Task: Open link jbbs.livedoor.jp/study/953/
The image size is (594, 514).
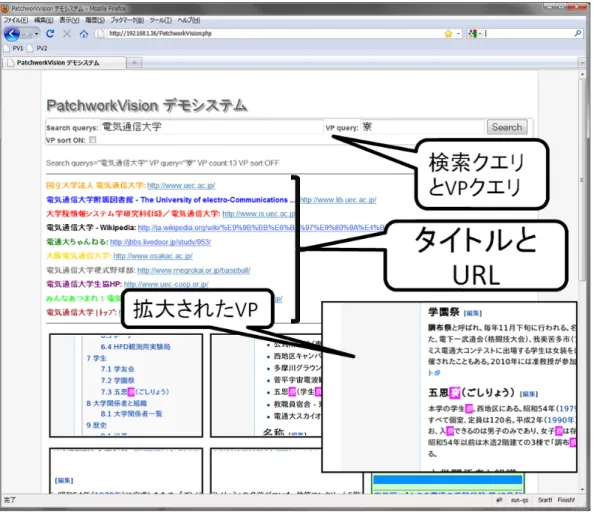Action: [161, 242]
